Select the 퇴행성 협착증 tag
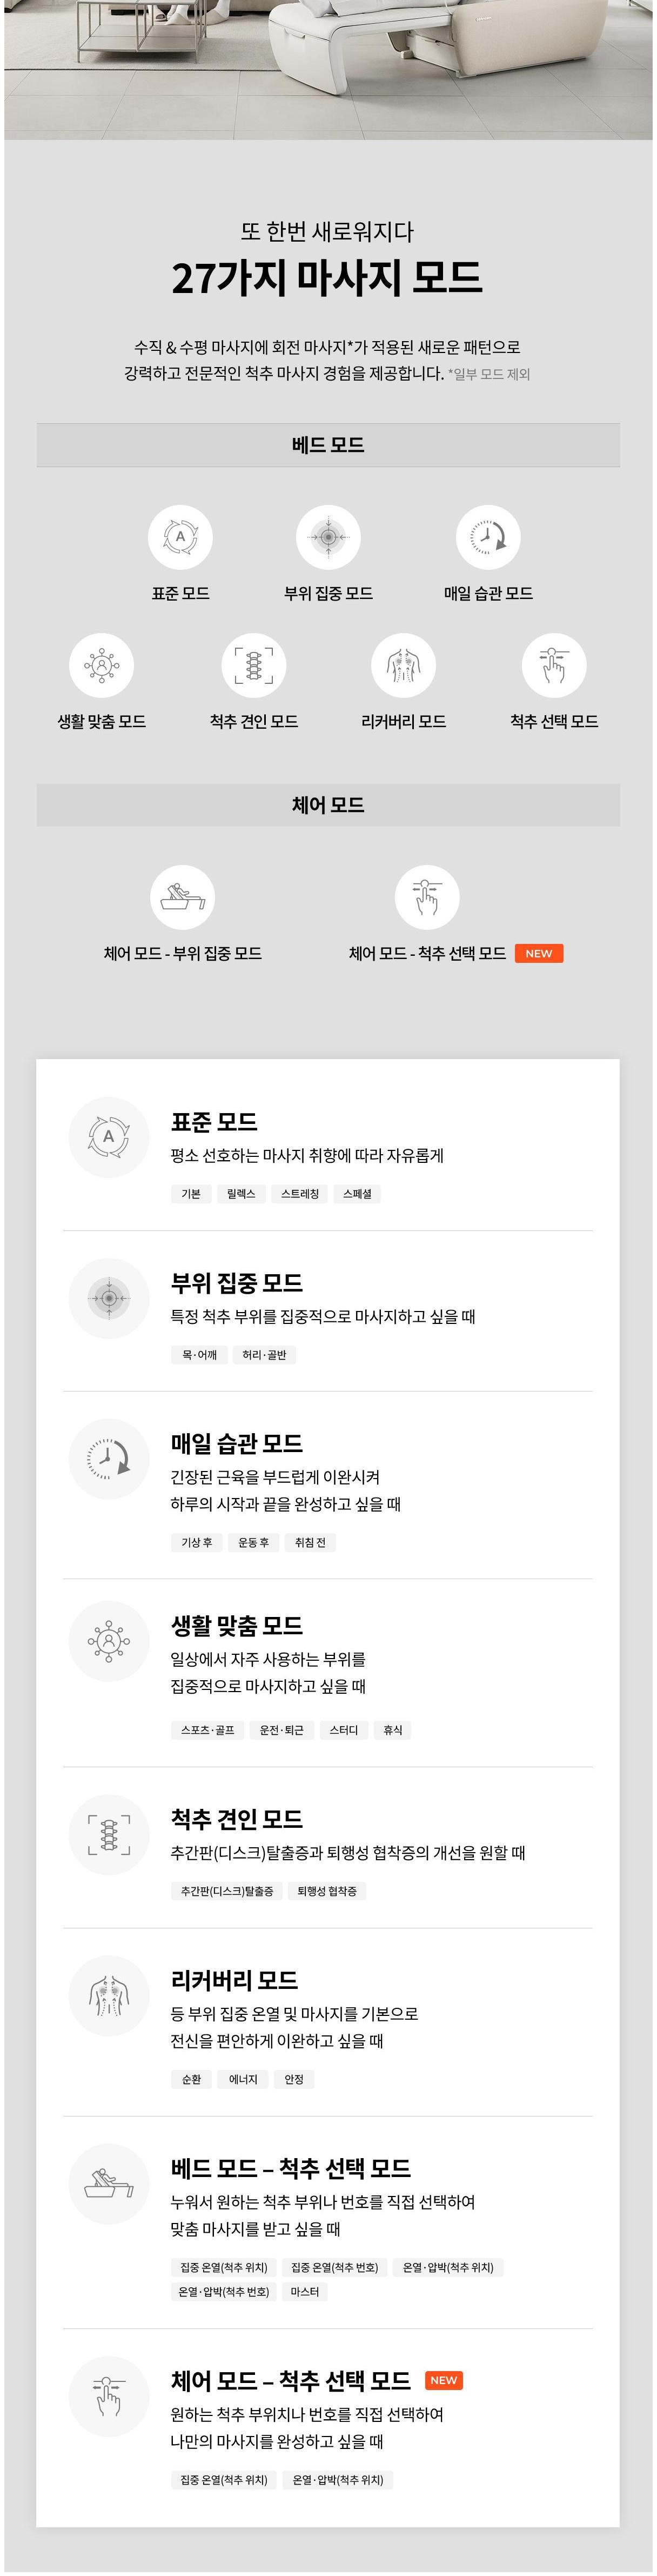This screenshot has width=657, height=2576. [x=327, y=1891]
